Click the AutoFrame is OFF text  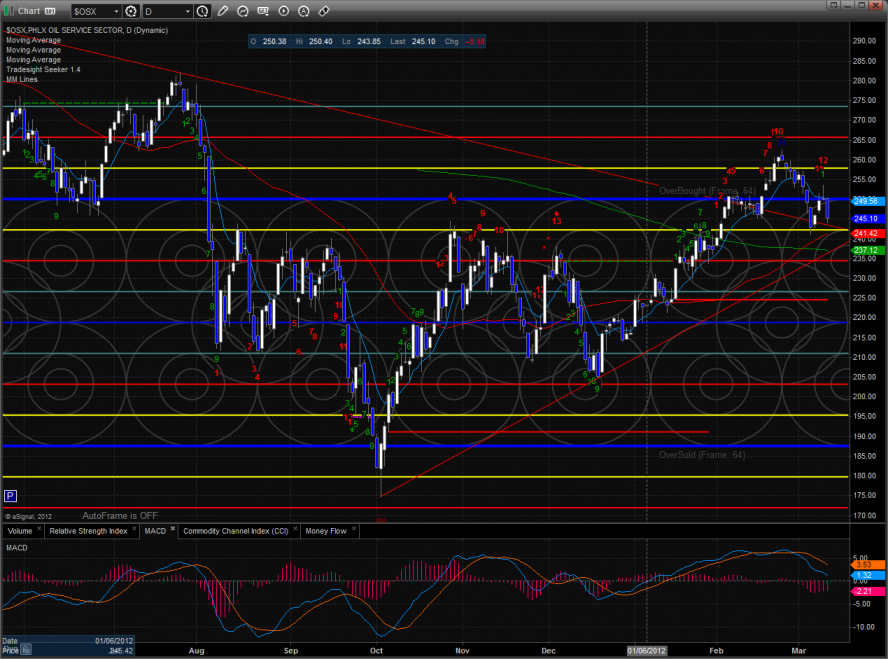(x=120, y=515)
